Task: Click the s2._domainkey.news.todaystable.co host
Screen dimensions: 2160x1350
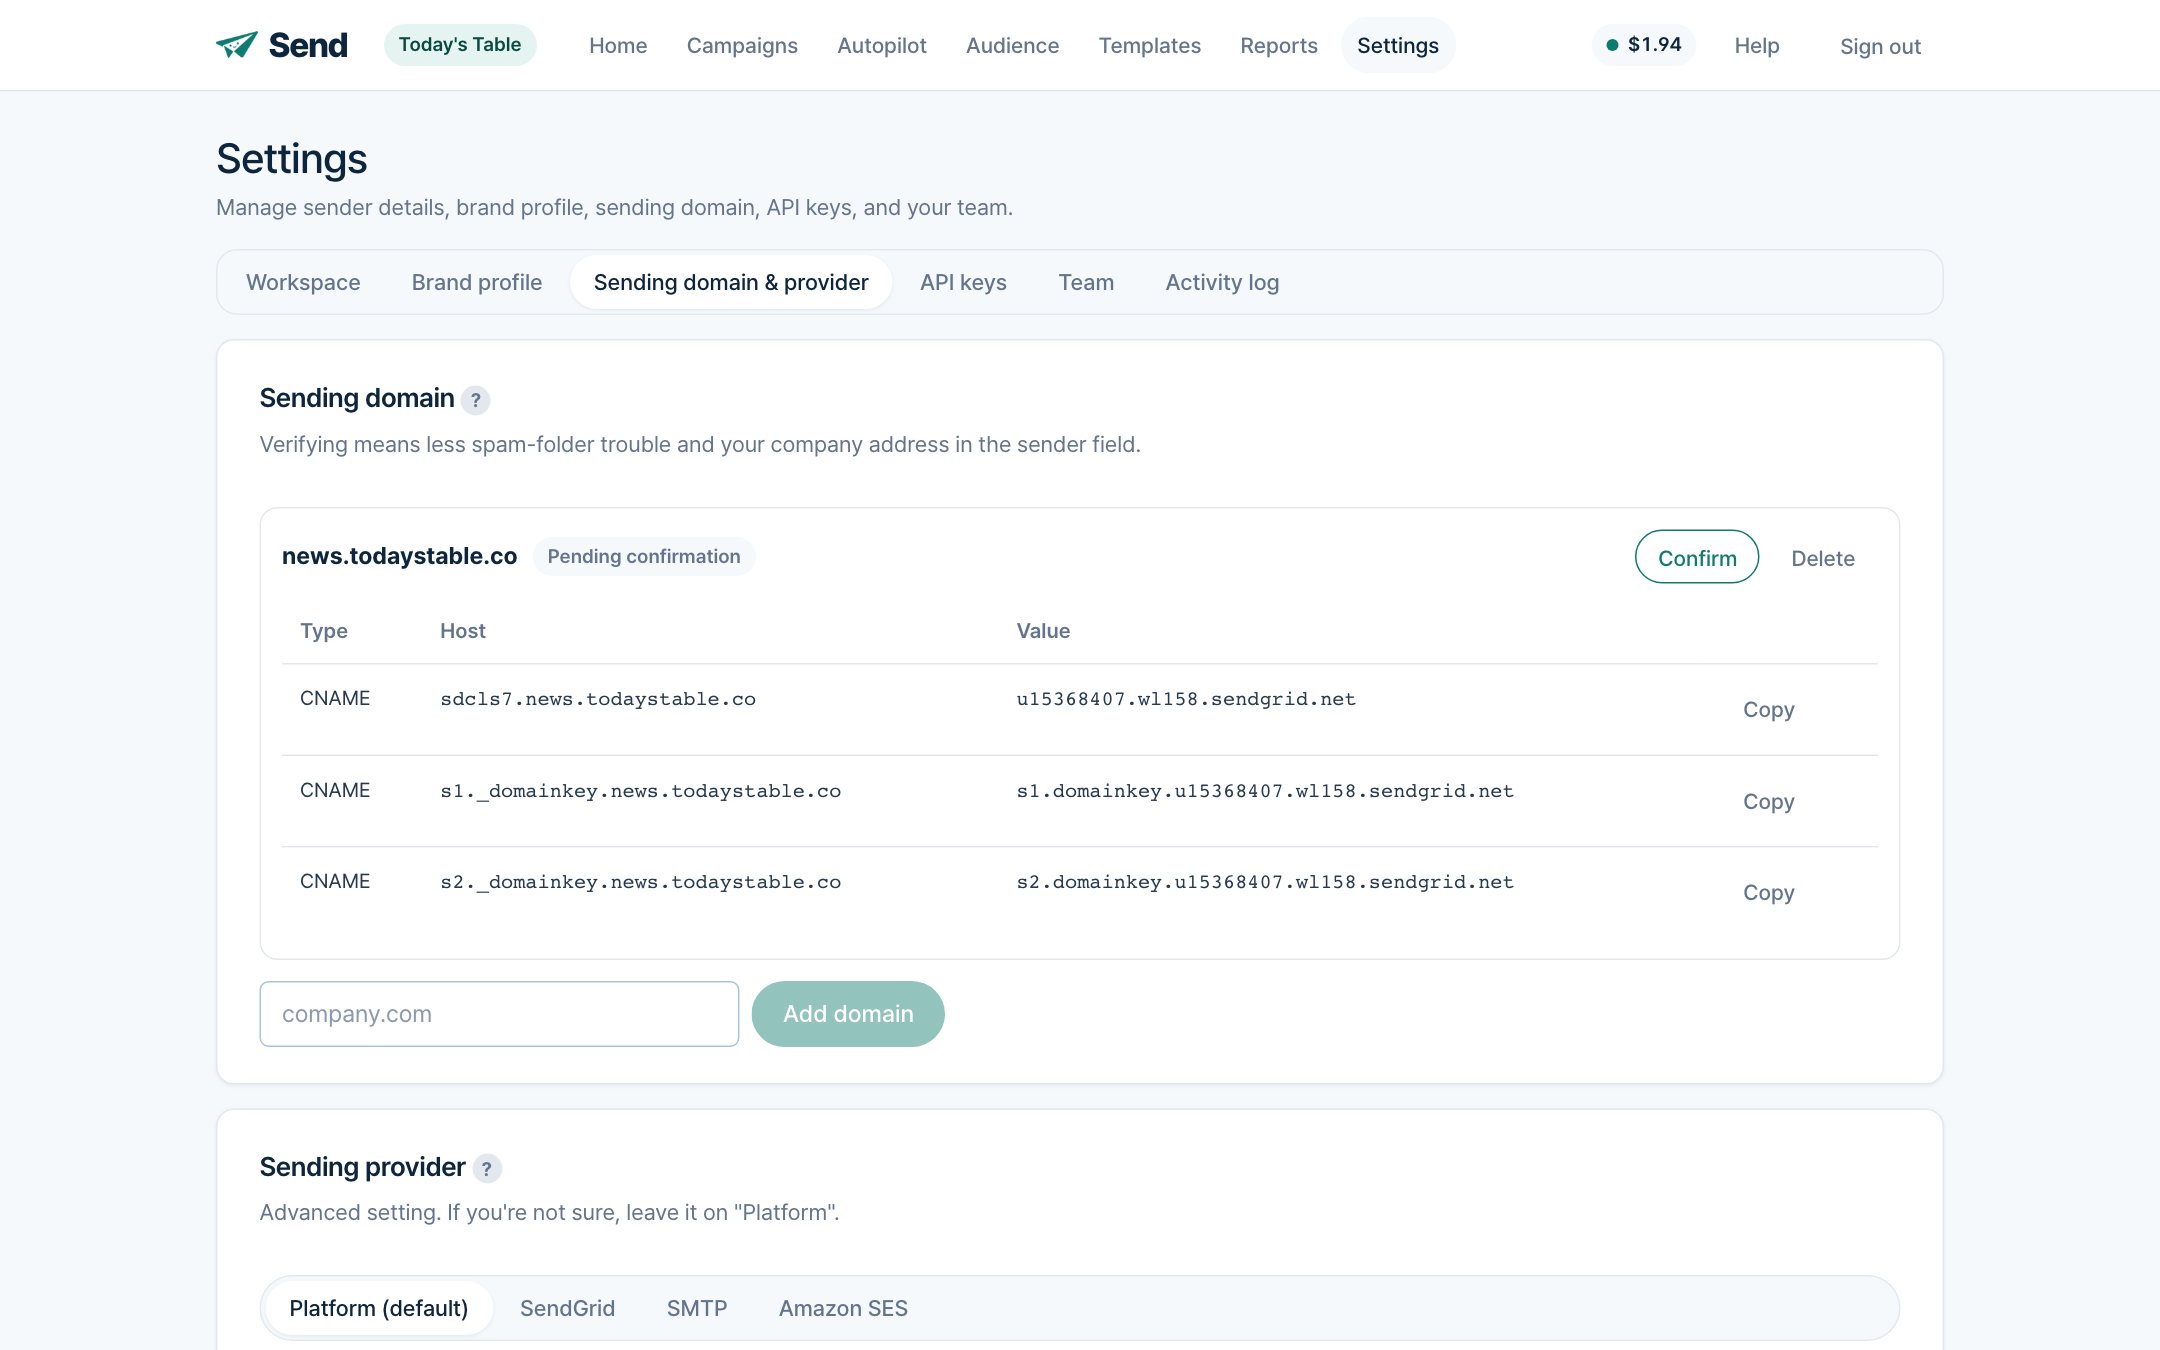Action: [x=640, y=882]
